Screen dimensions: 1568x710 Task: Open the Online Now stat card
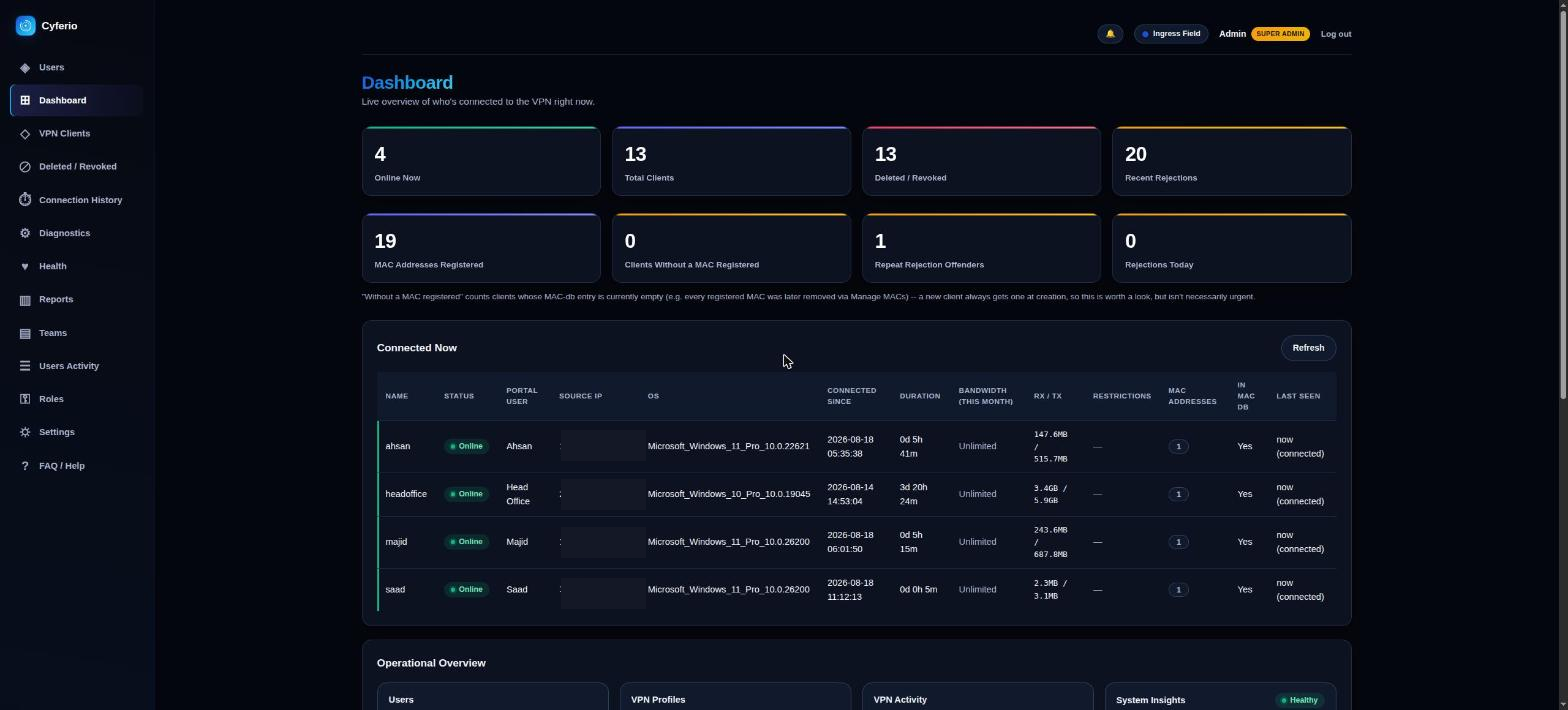[x=481, y=161]
